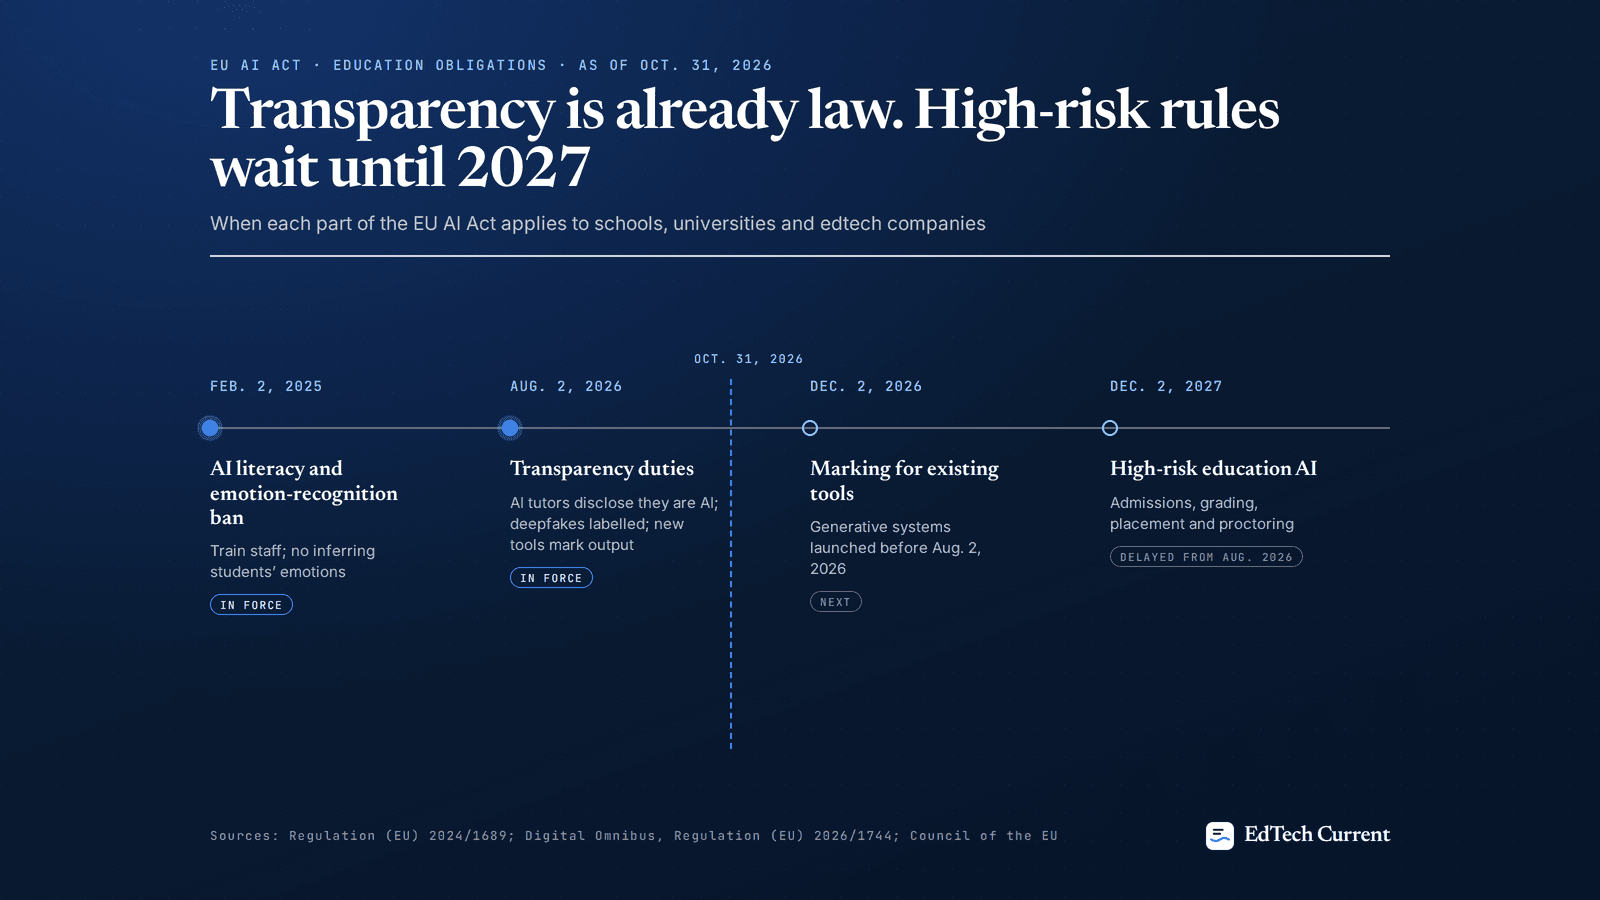Click the EdTech Current logo icon
1600x900 pixels.
click(x=1219, y=835)
